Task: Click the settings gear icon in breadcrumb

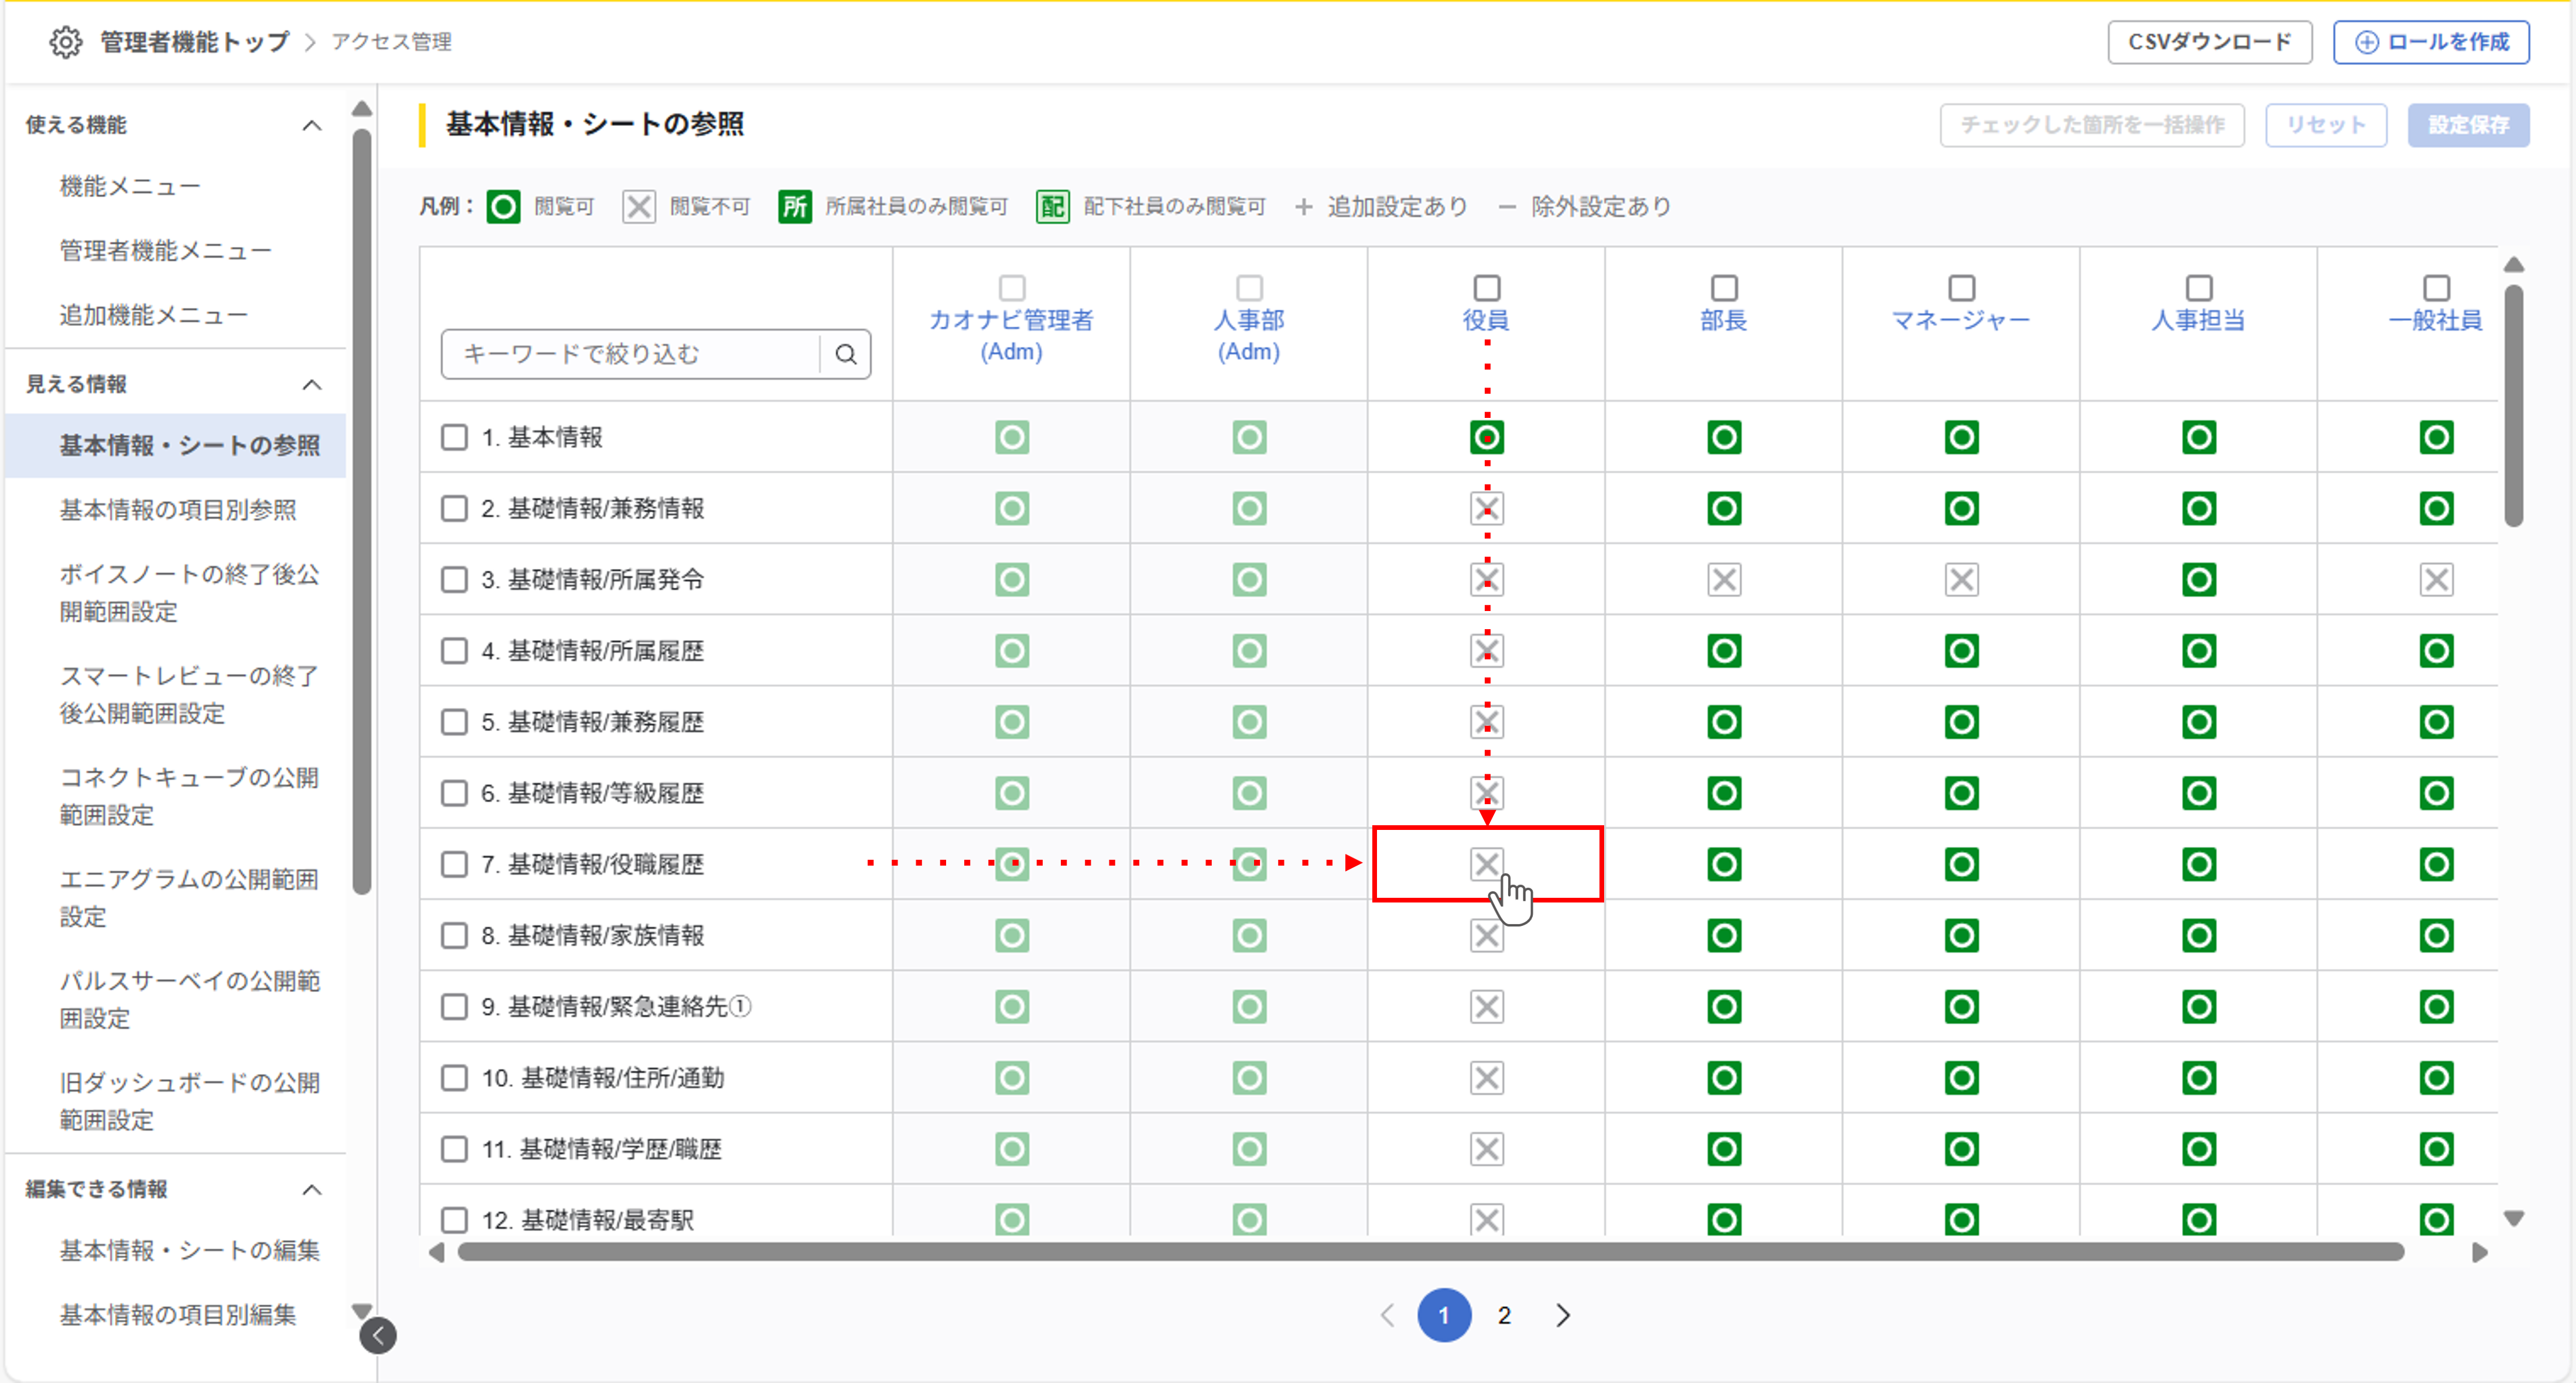Action: tap(66, 42)
